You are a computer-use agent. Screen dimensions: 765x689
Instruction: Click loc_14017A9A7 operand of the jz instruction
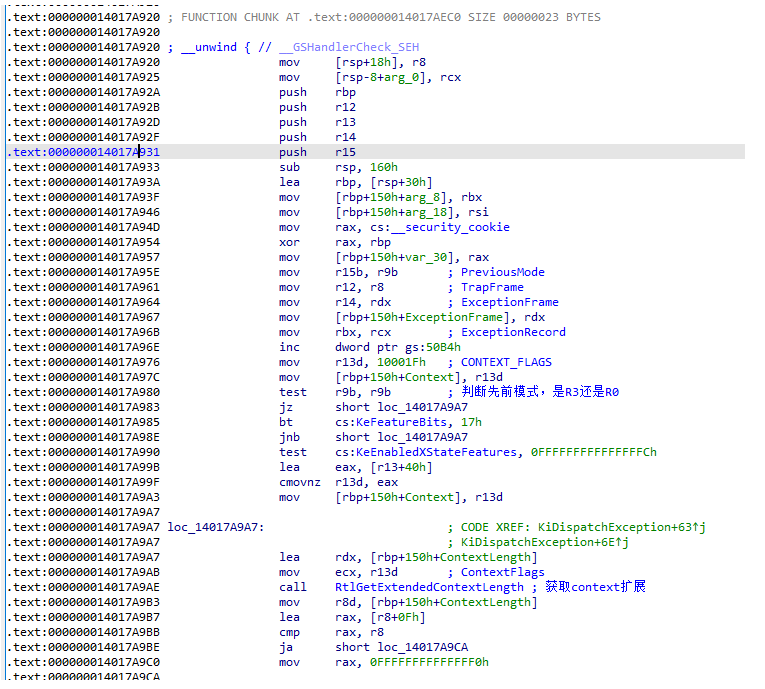pyautogui.click(x=423, y=407)
